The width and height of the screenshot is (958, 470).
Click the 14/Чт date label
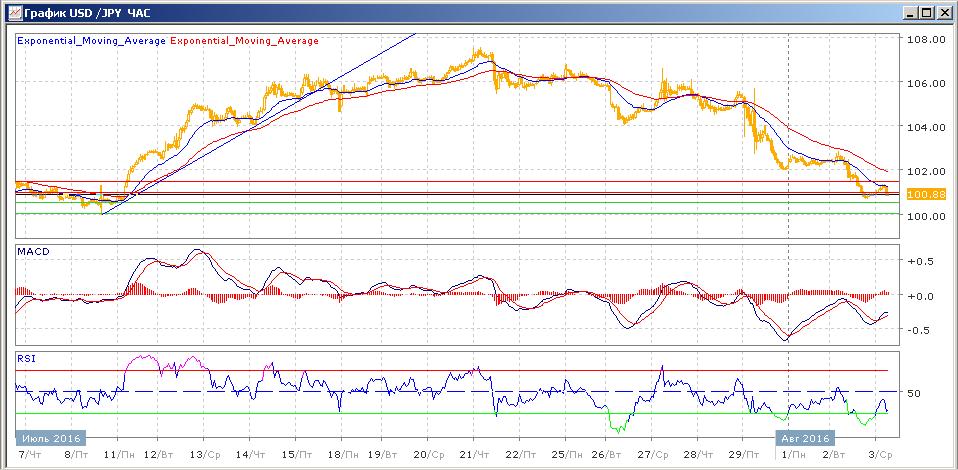(x=252, y=455)
